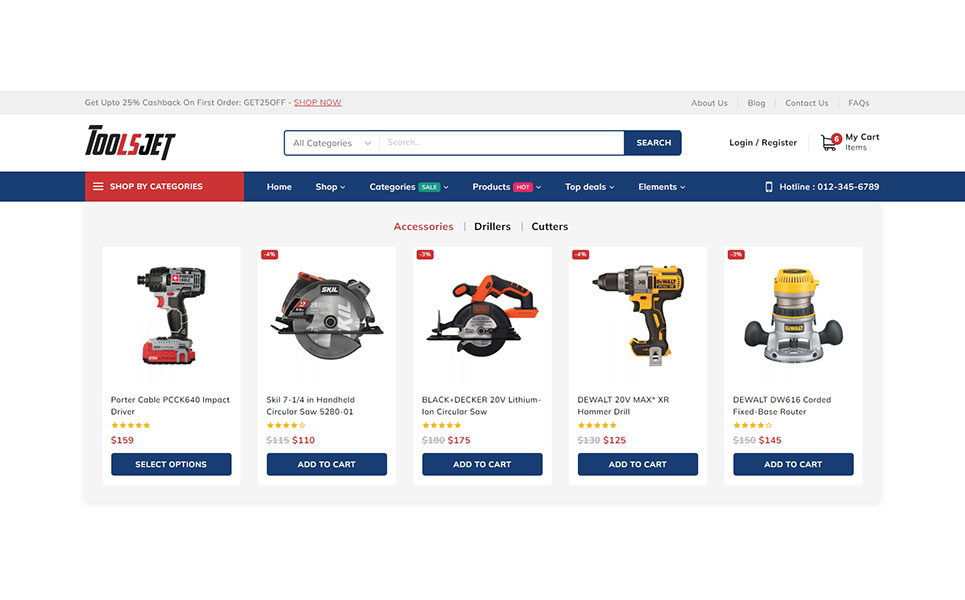Image resolution: width=965 pixels, height=600 pixels.
Task: Open the All Categories dropdown
Action: [331, 143]
